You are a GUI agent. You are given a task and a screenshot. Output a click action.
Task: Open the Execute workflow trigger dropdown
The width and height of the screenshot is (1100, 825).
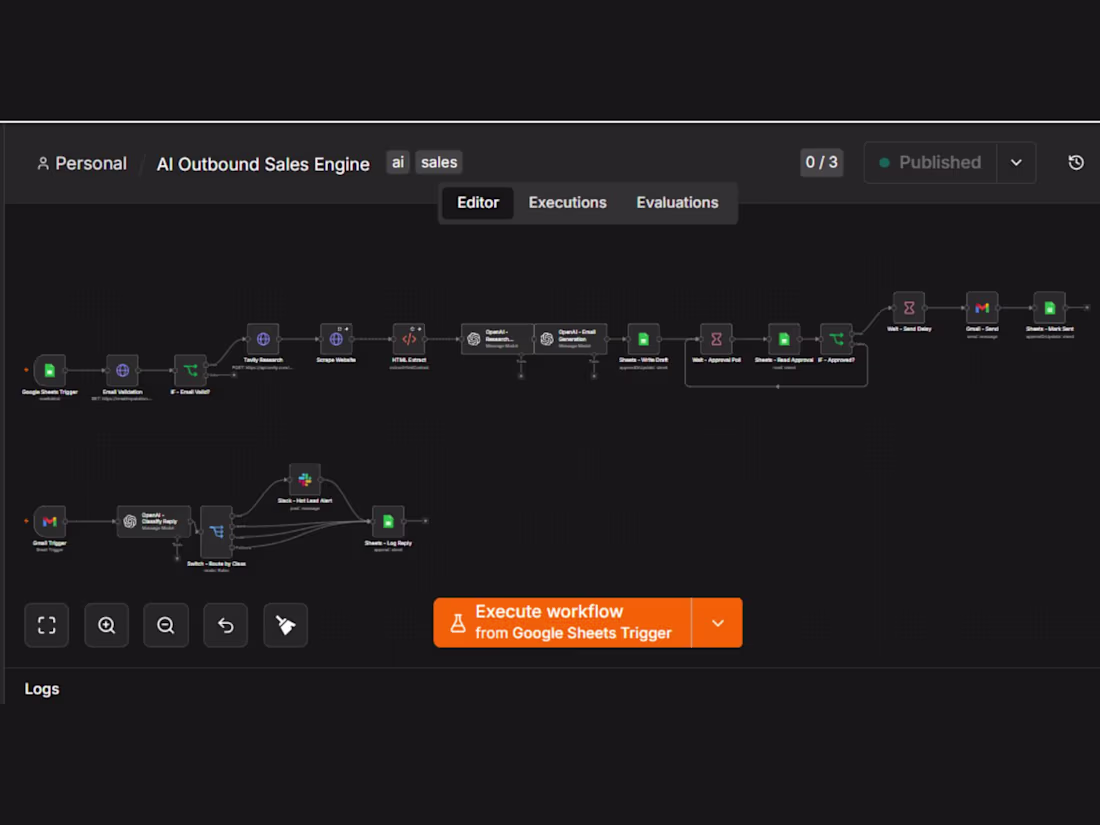(x=717, y=623)
